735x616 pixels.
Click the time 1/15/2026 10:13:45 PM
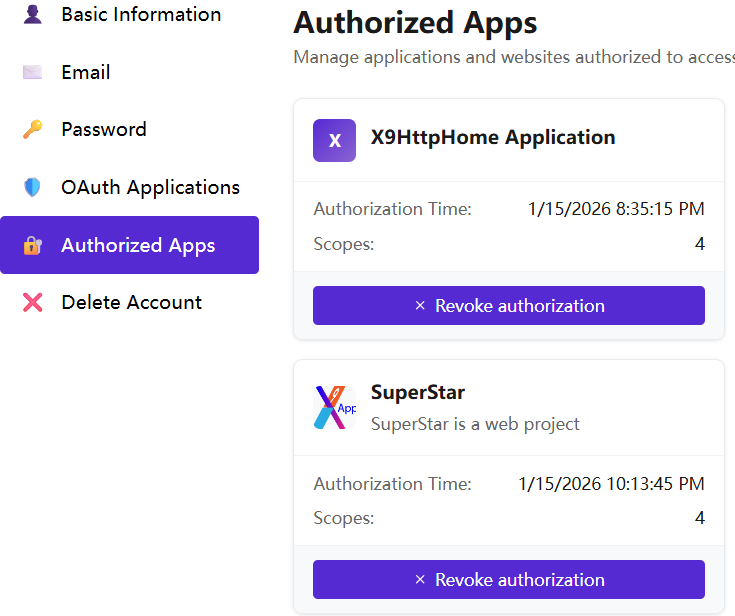(x=611, y=484)
